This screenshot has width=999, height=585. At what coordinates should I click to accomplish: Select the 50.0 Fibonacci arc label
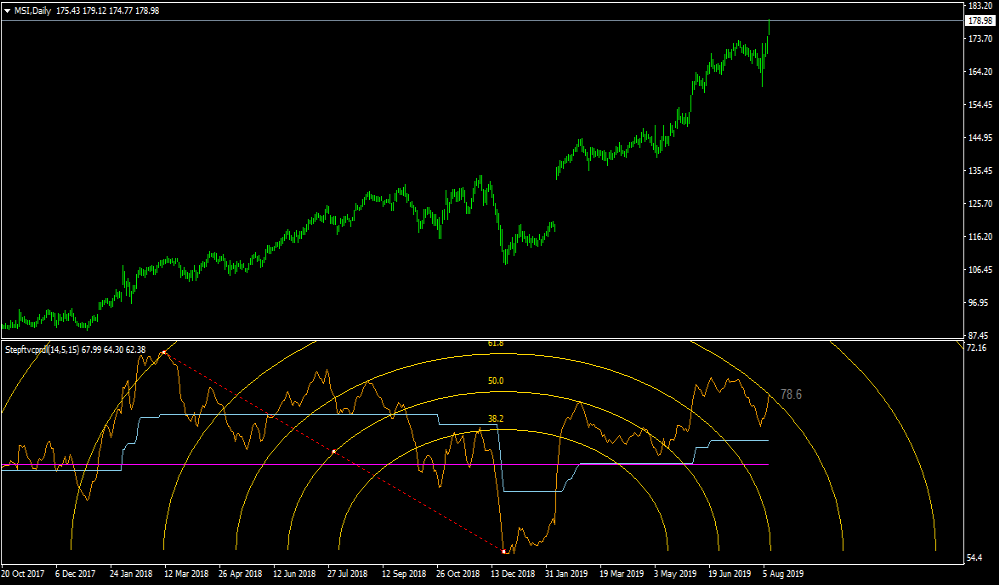(495, 381)
